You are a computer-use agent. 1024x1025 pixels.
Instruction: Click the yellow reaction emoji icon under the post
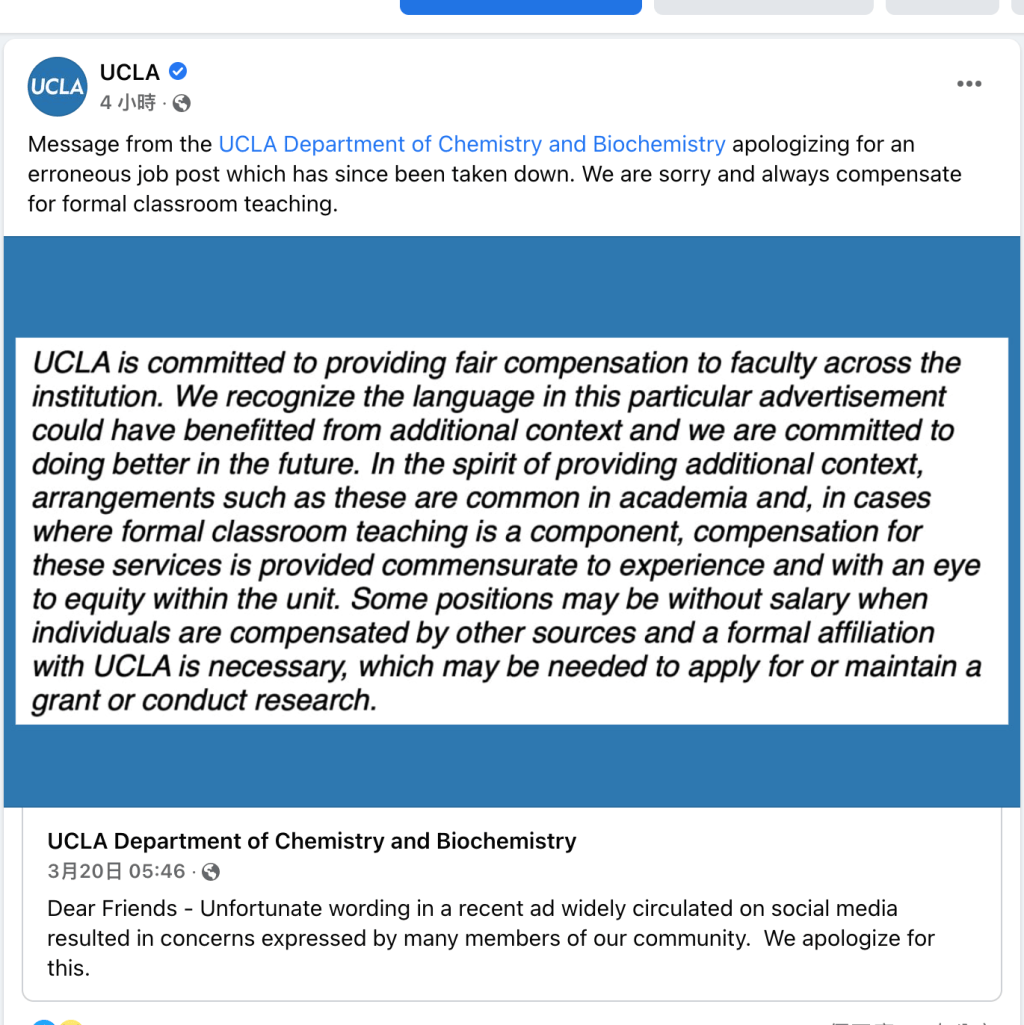(x=71, y=1022)
